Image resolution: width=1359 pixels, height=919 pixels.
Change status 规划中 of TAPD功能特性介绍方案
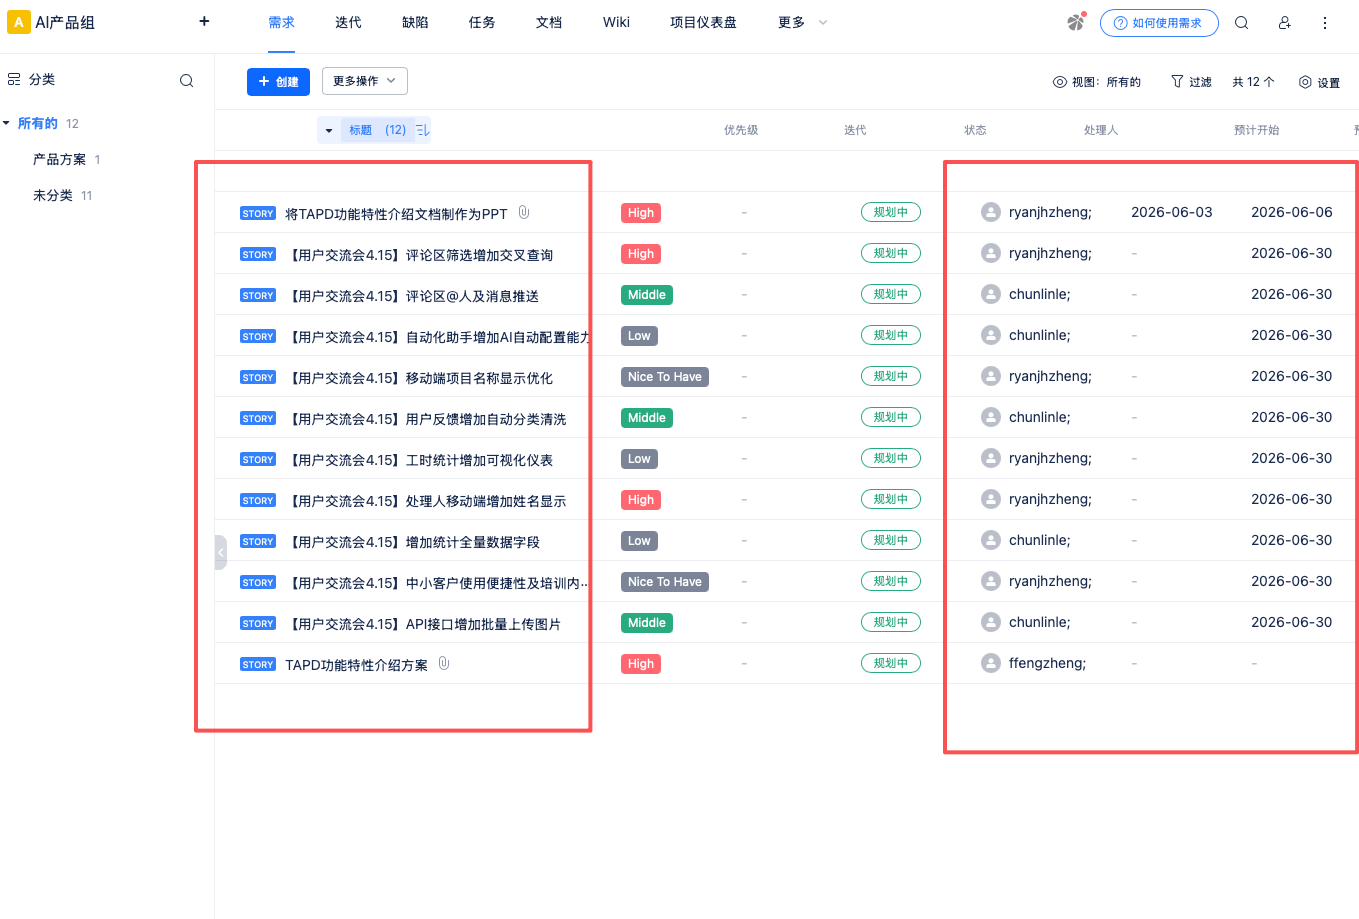[891, 663]
